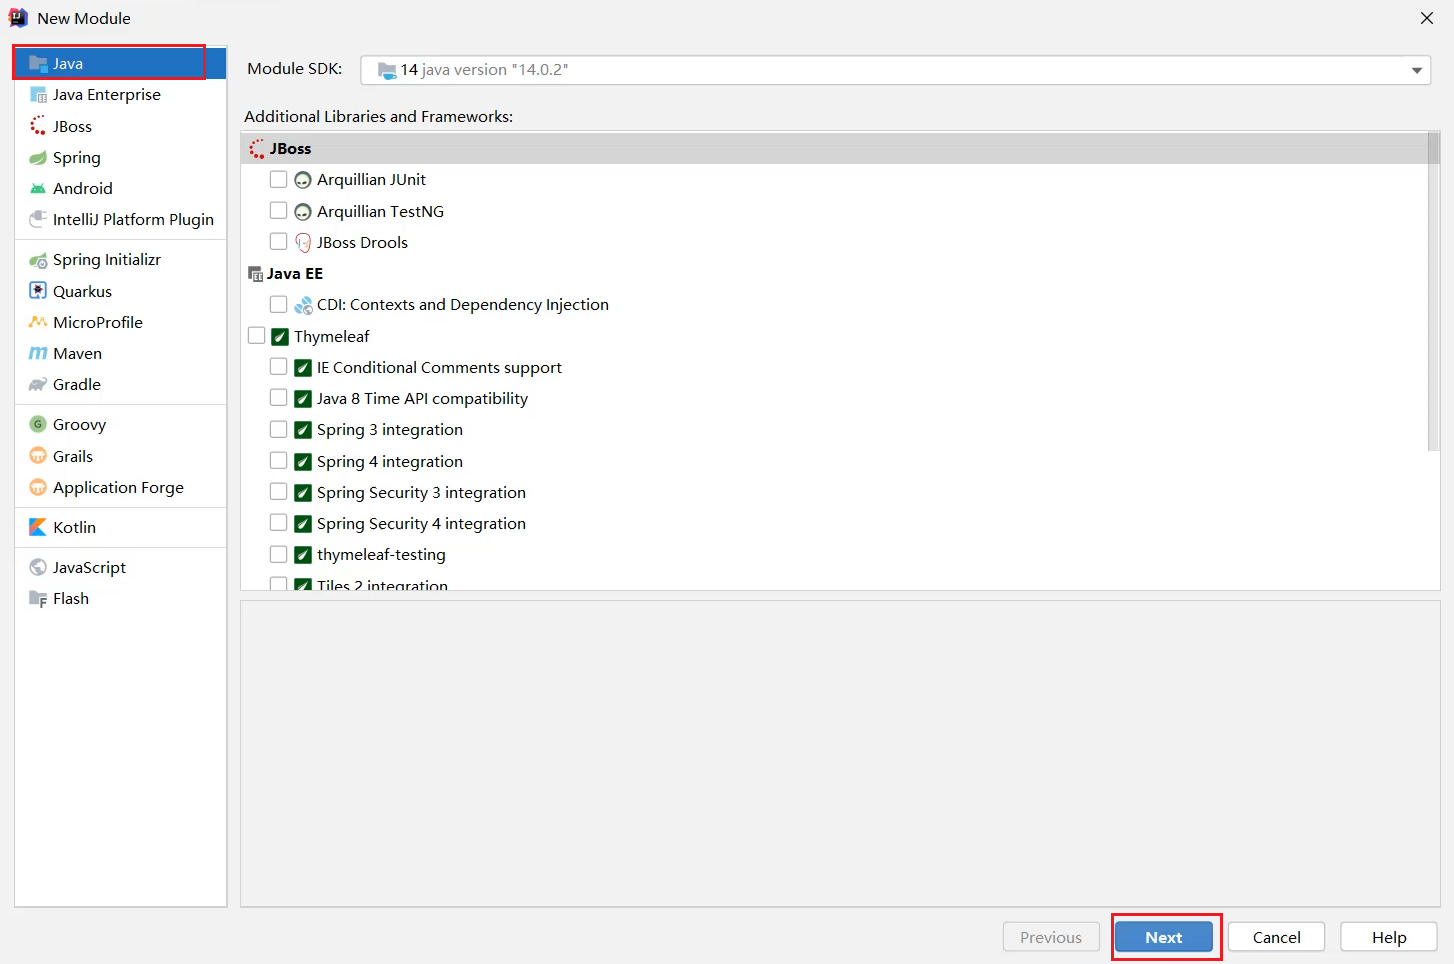The height and width of the screenshot is (964, 1454).
Task: Click the JBoss red dots icon in sidebar
Action: coord(38,126)
